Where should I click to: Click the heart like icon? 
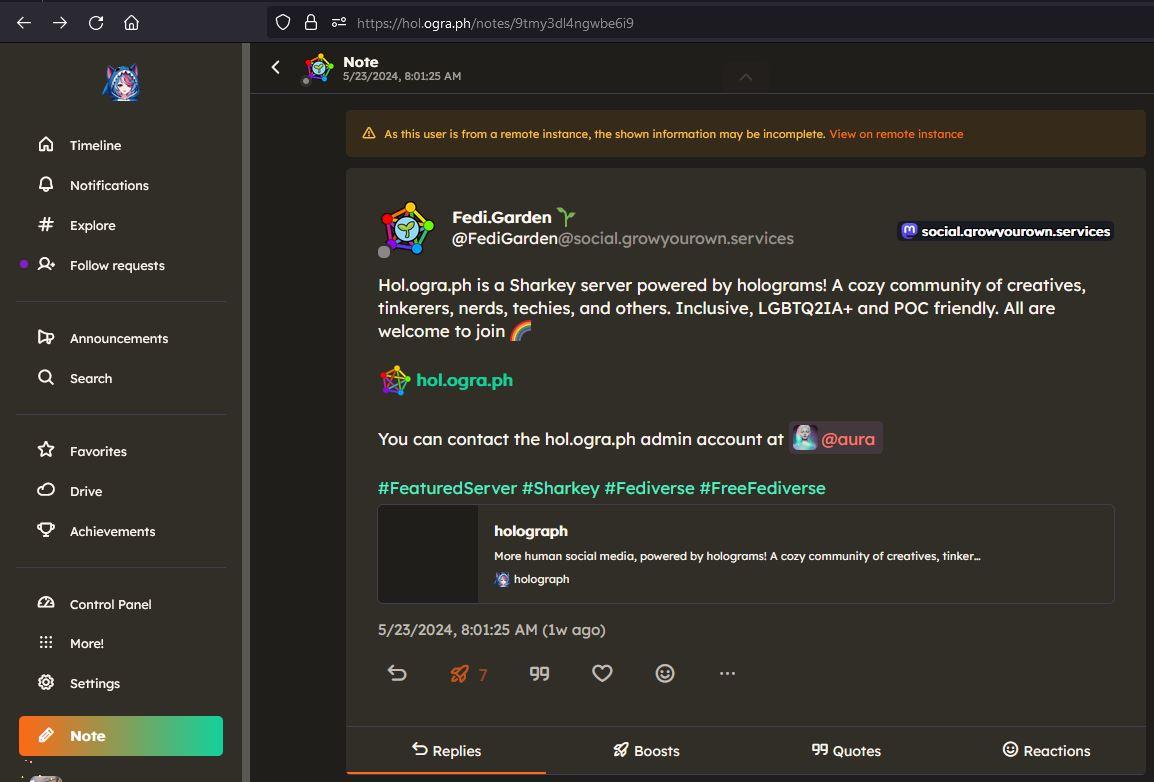coord(602,673)
